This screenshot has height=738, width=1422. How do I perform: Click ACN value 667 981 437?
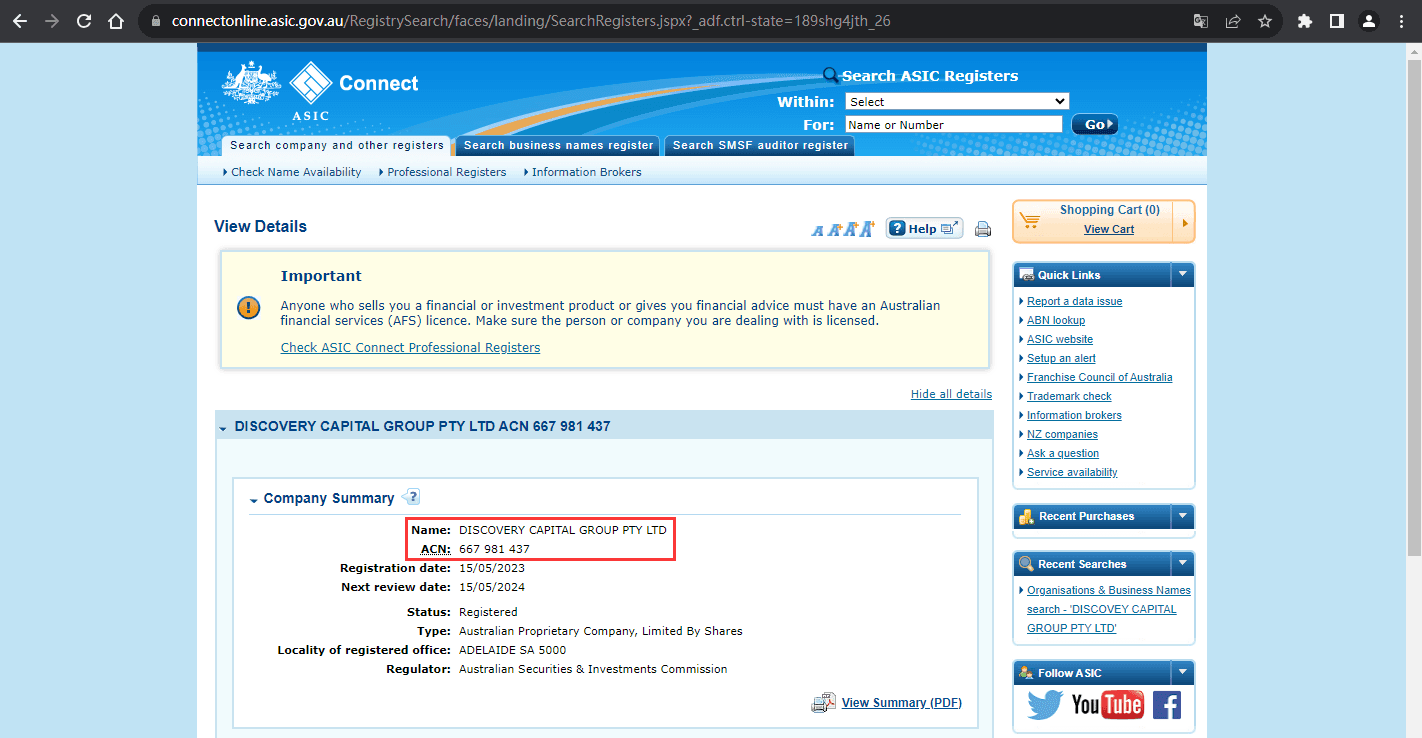point(494,549)
